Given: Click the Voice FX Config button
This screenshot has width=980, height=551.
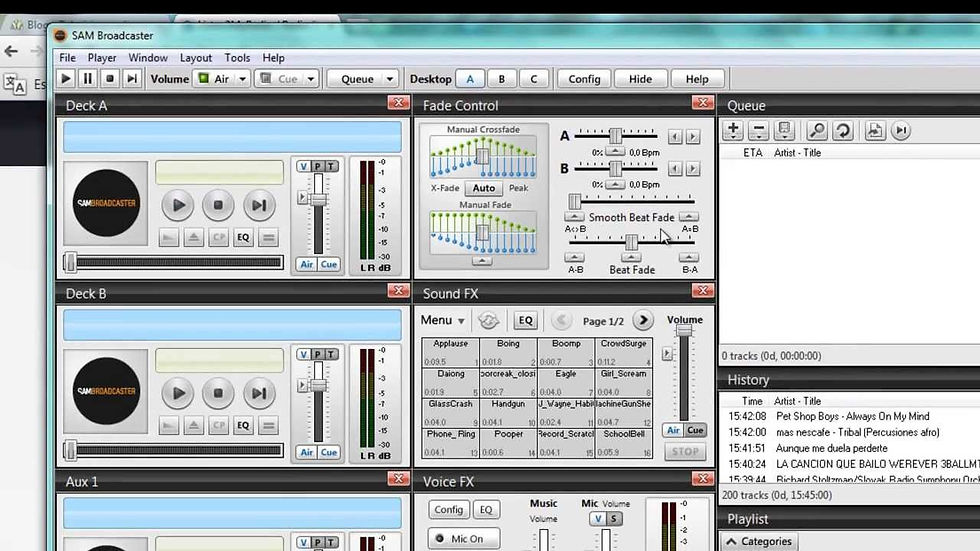Looking at the screenshot, I should coord(449,510).
